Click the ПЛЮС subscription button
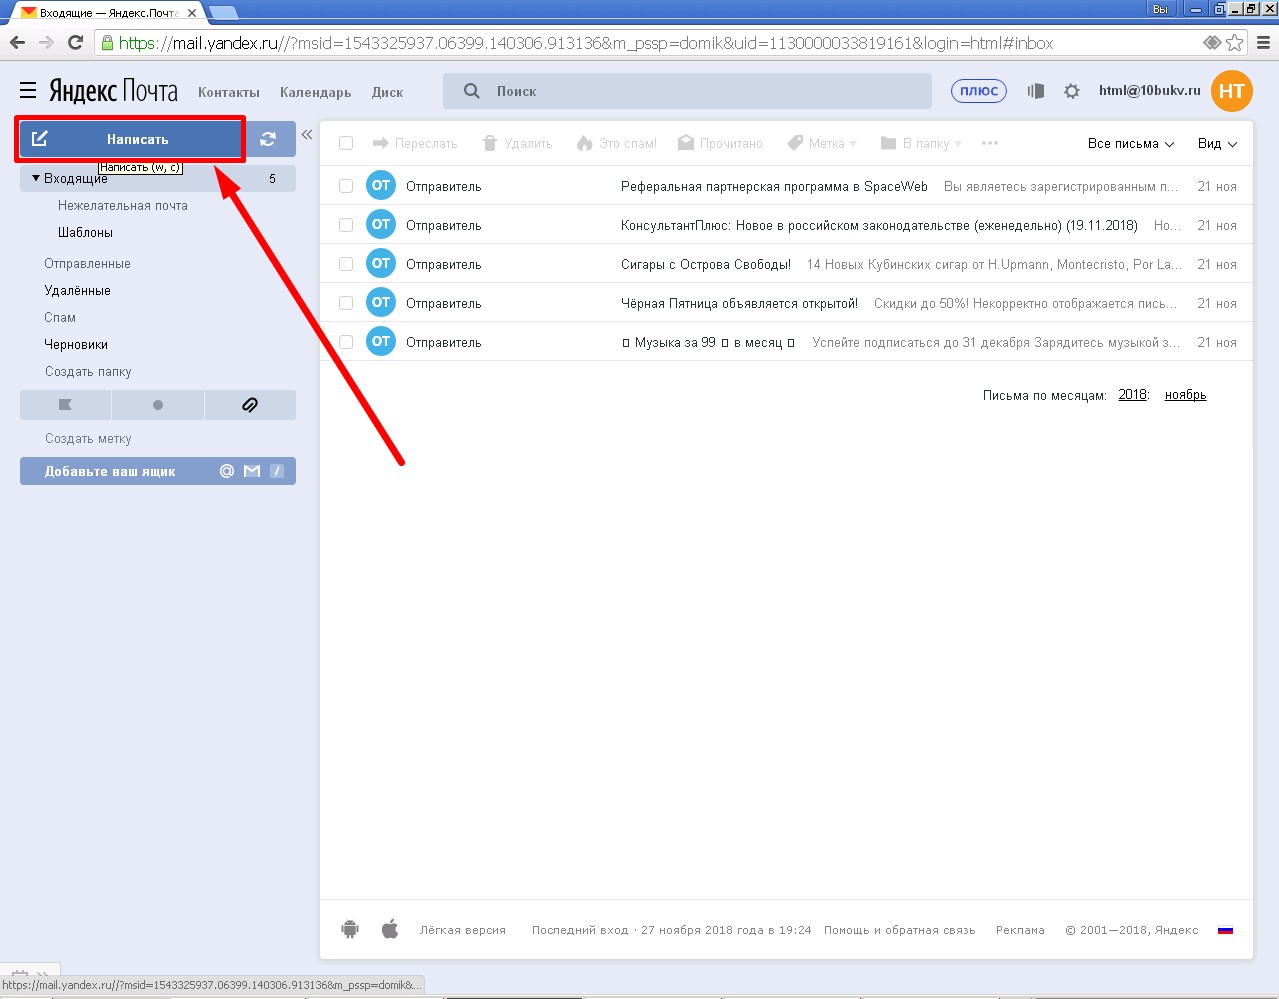1279x999 pixels. click(x=979, y=91)
